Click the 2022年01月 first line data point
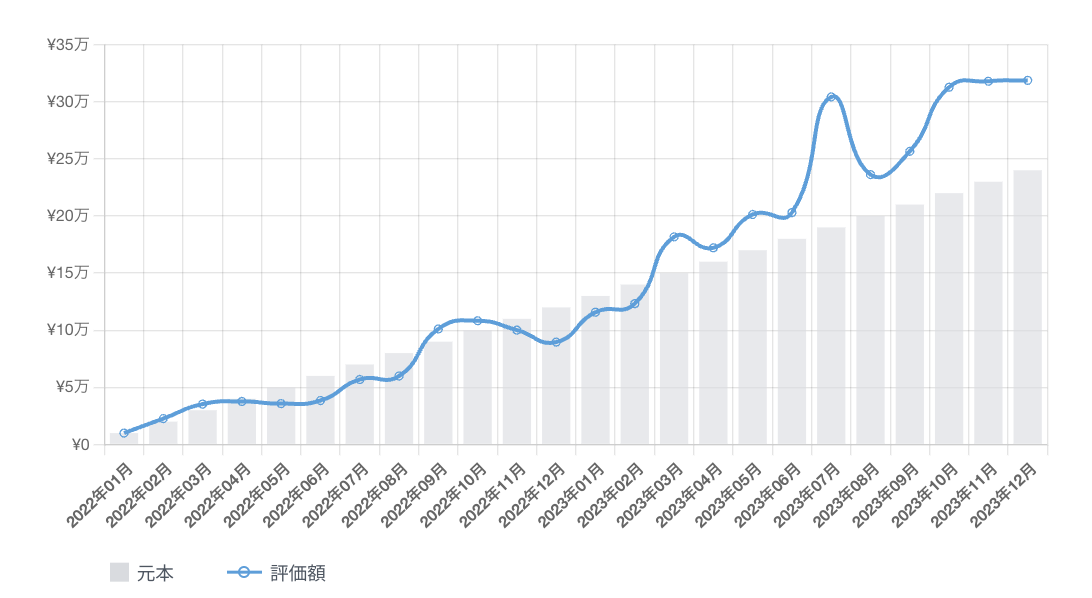The width and height of the screenshot is (1092, 598). click(124, 433)
